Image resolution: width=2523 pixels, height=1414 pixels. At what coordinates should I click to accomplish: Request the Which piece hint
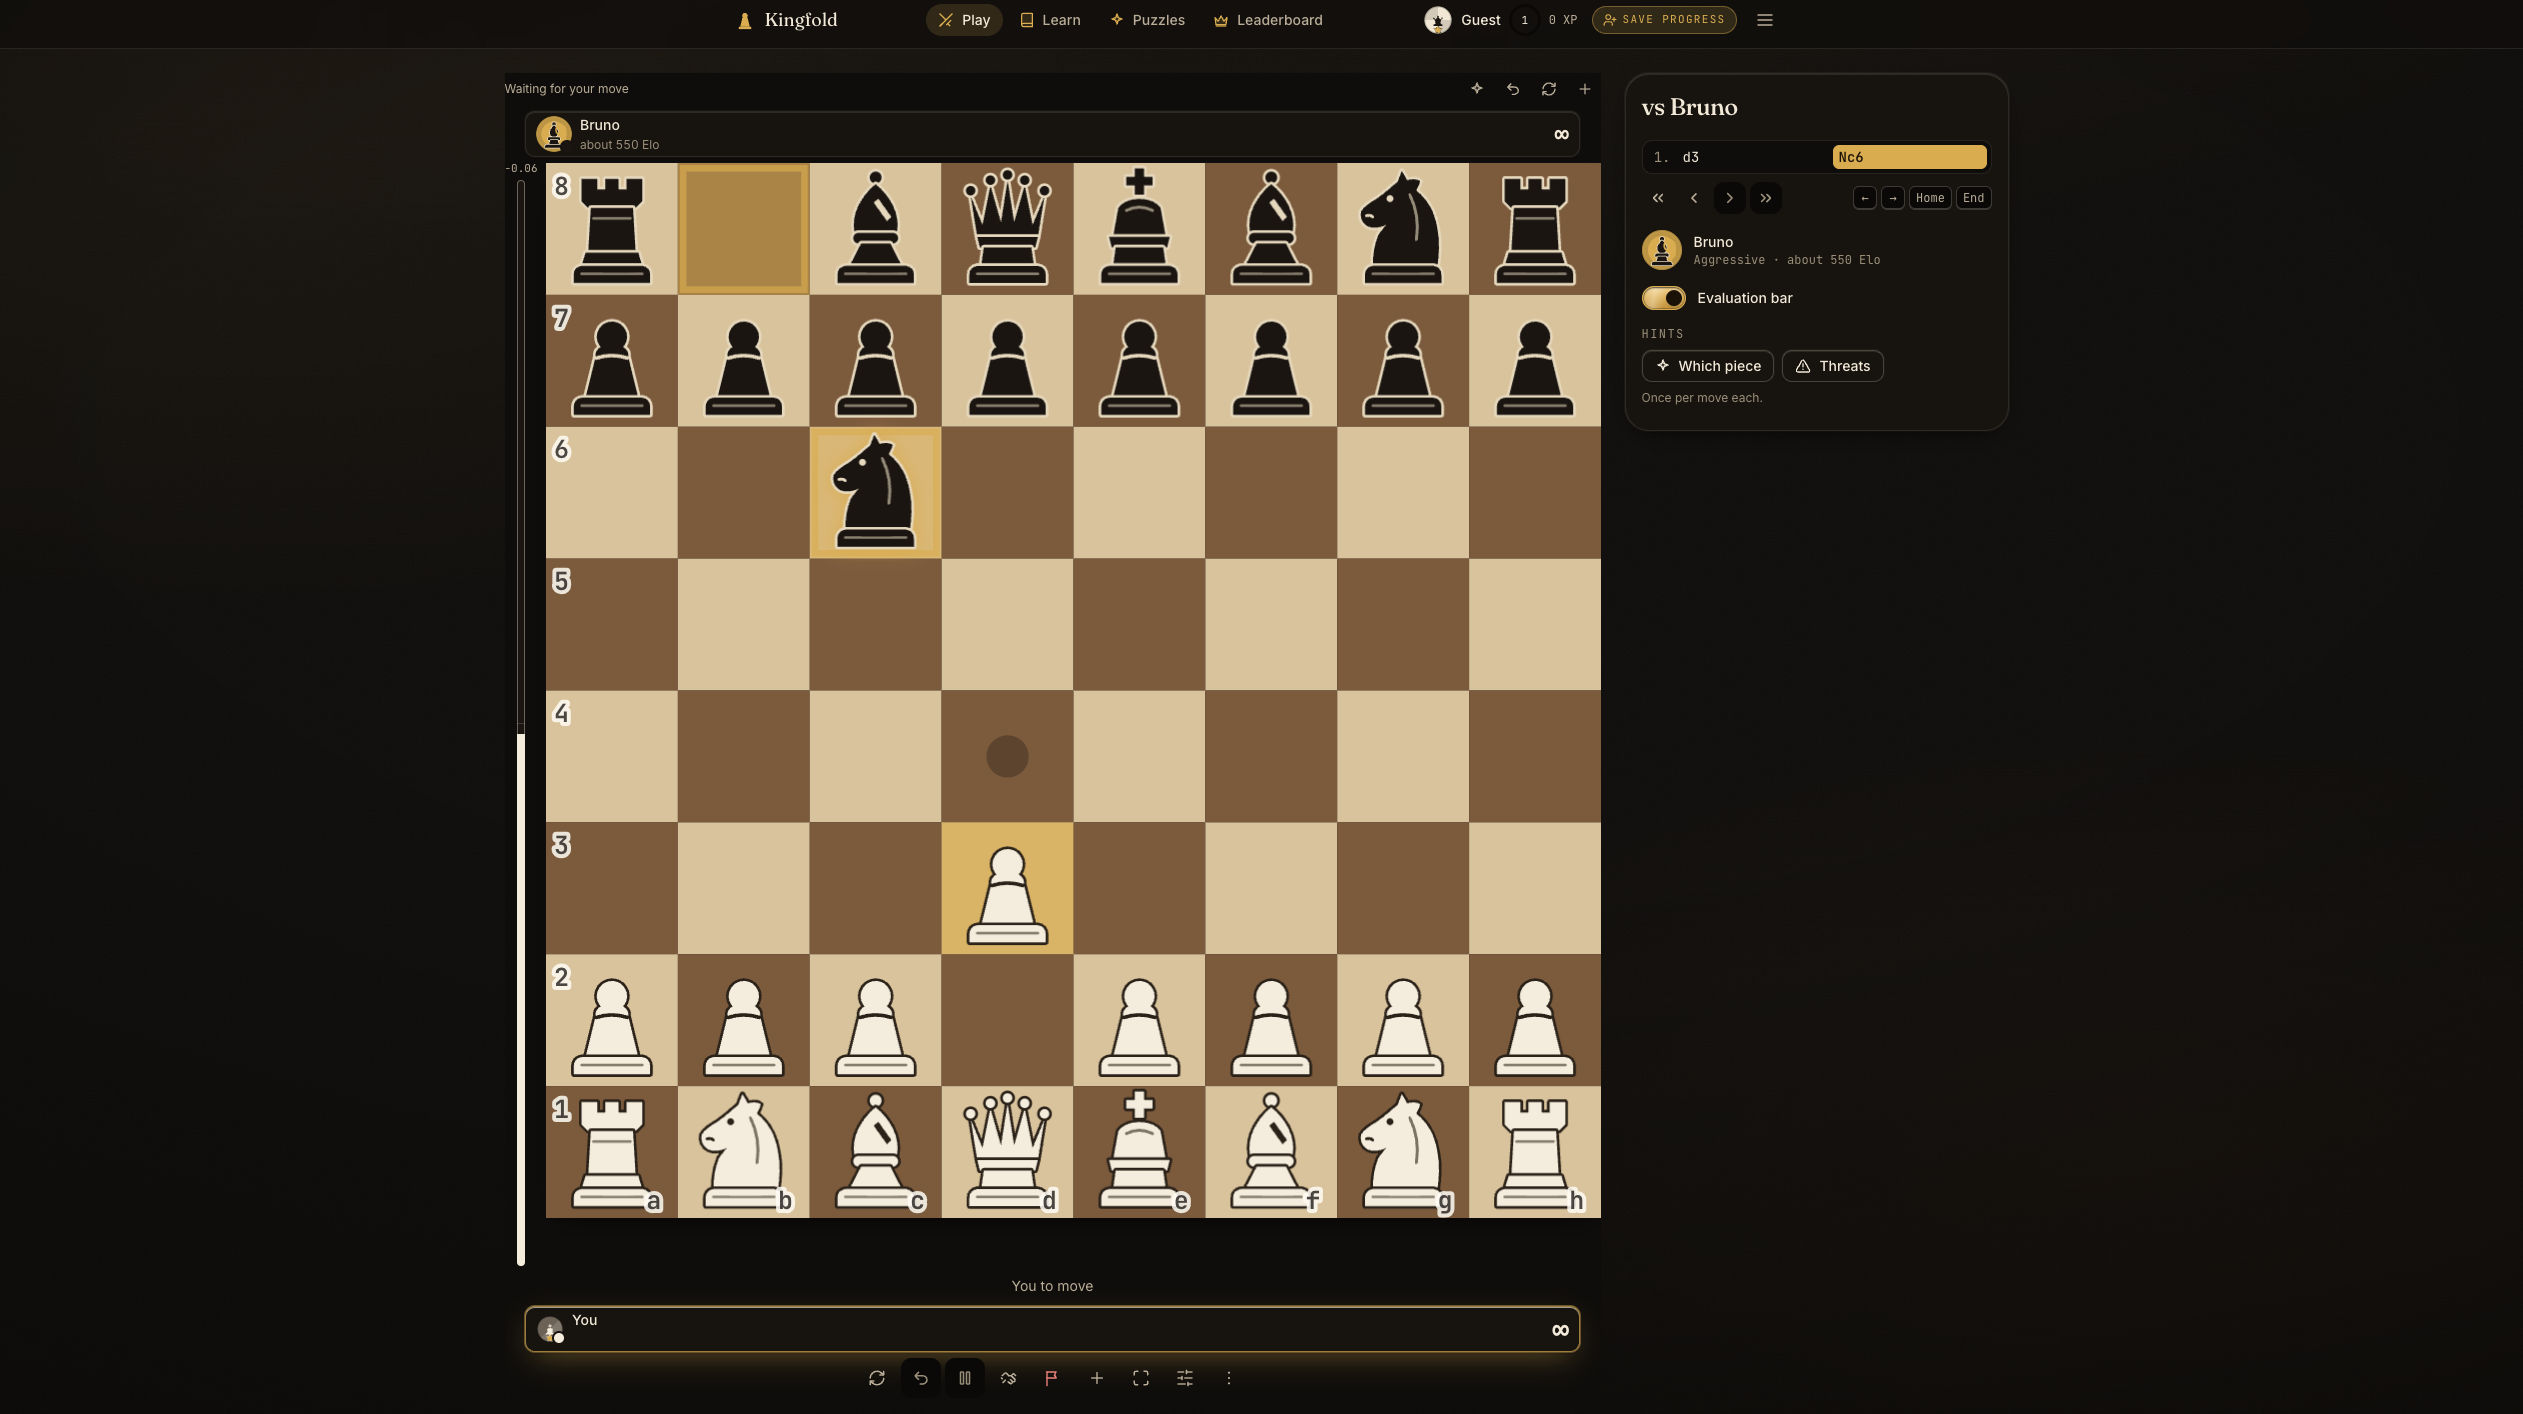coord(1707,366)
